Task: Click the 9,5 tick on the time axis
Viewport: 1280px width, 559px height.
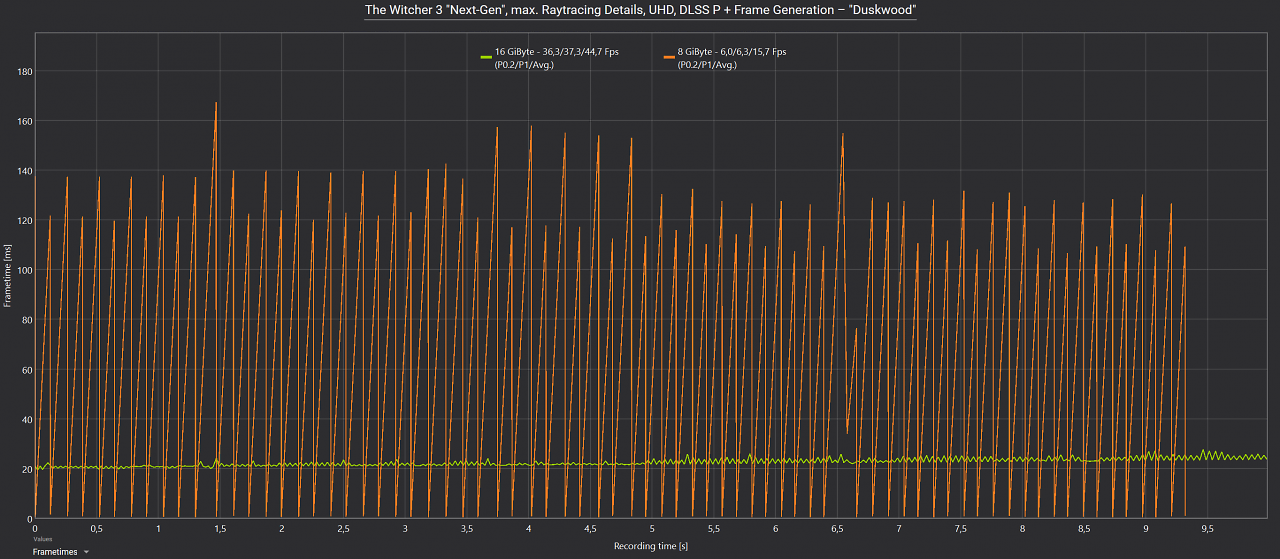Action: [1207, 528]
